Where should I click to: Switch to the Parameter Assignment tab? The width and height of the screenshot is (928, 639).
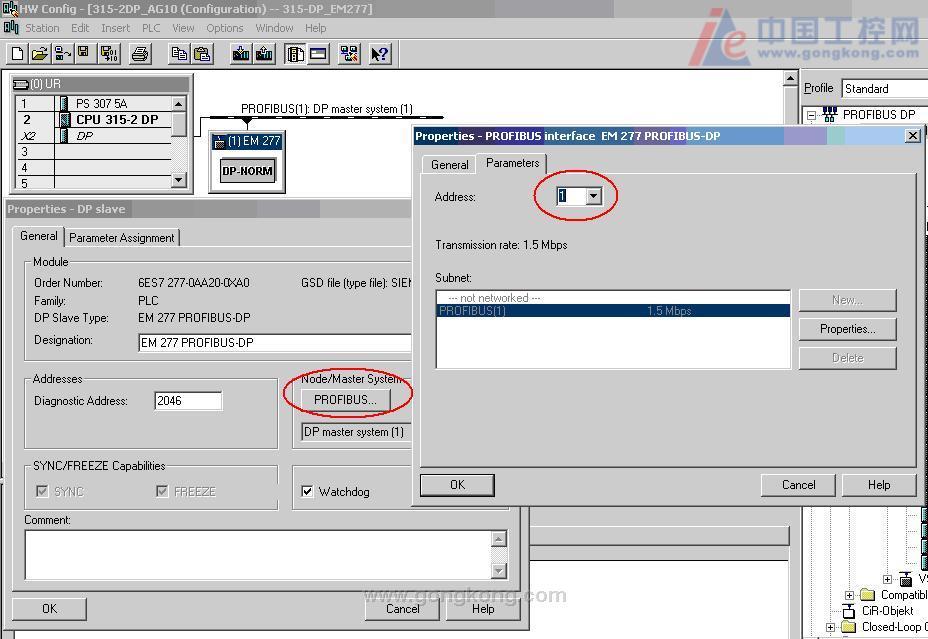121,238
